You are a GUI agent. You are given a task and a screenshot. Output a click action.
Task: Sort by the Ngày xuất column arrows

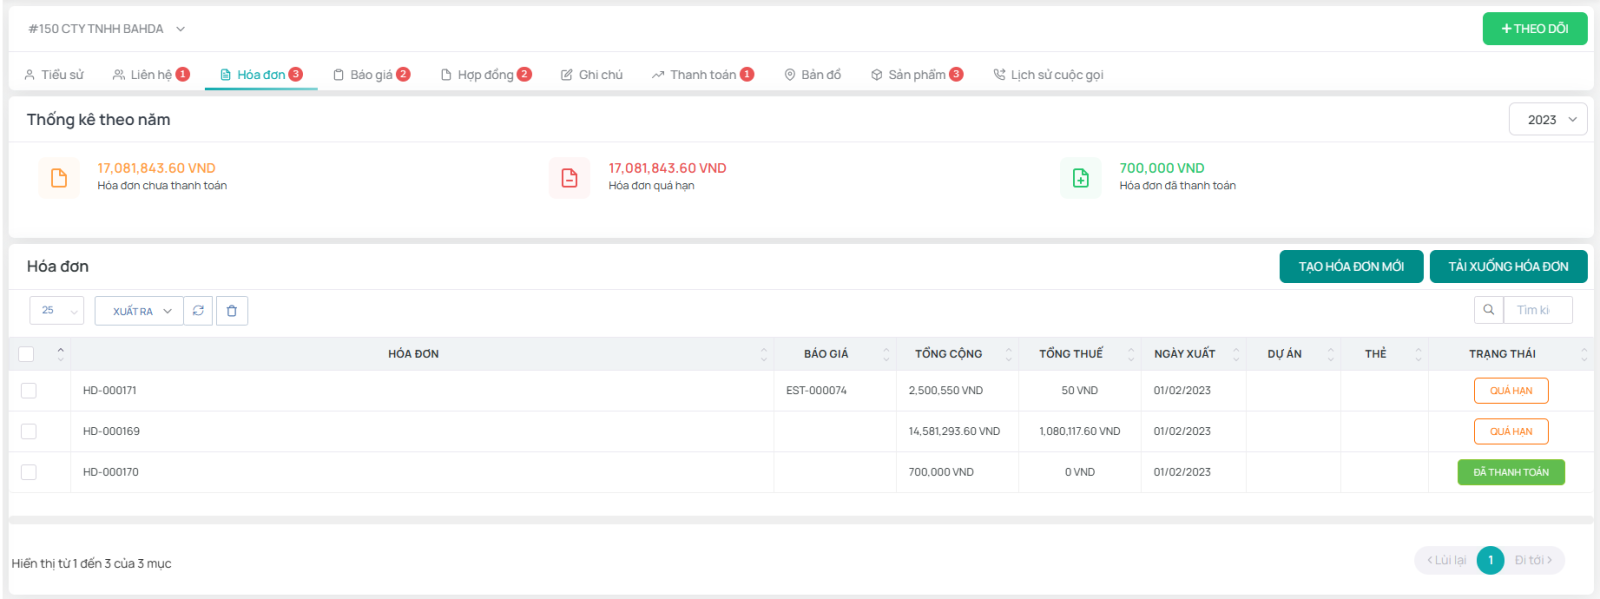tap(1236, 354)
